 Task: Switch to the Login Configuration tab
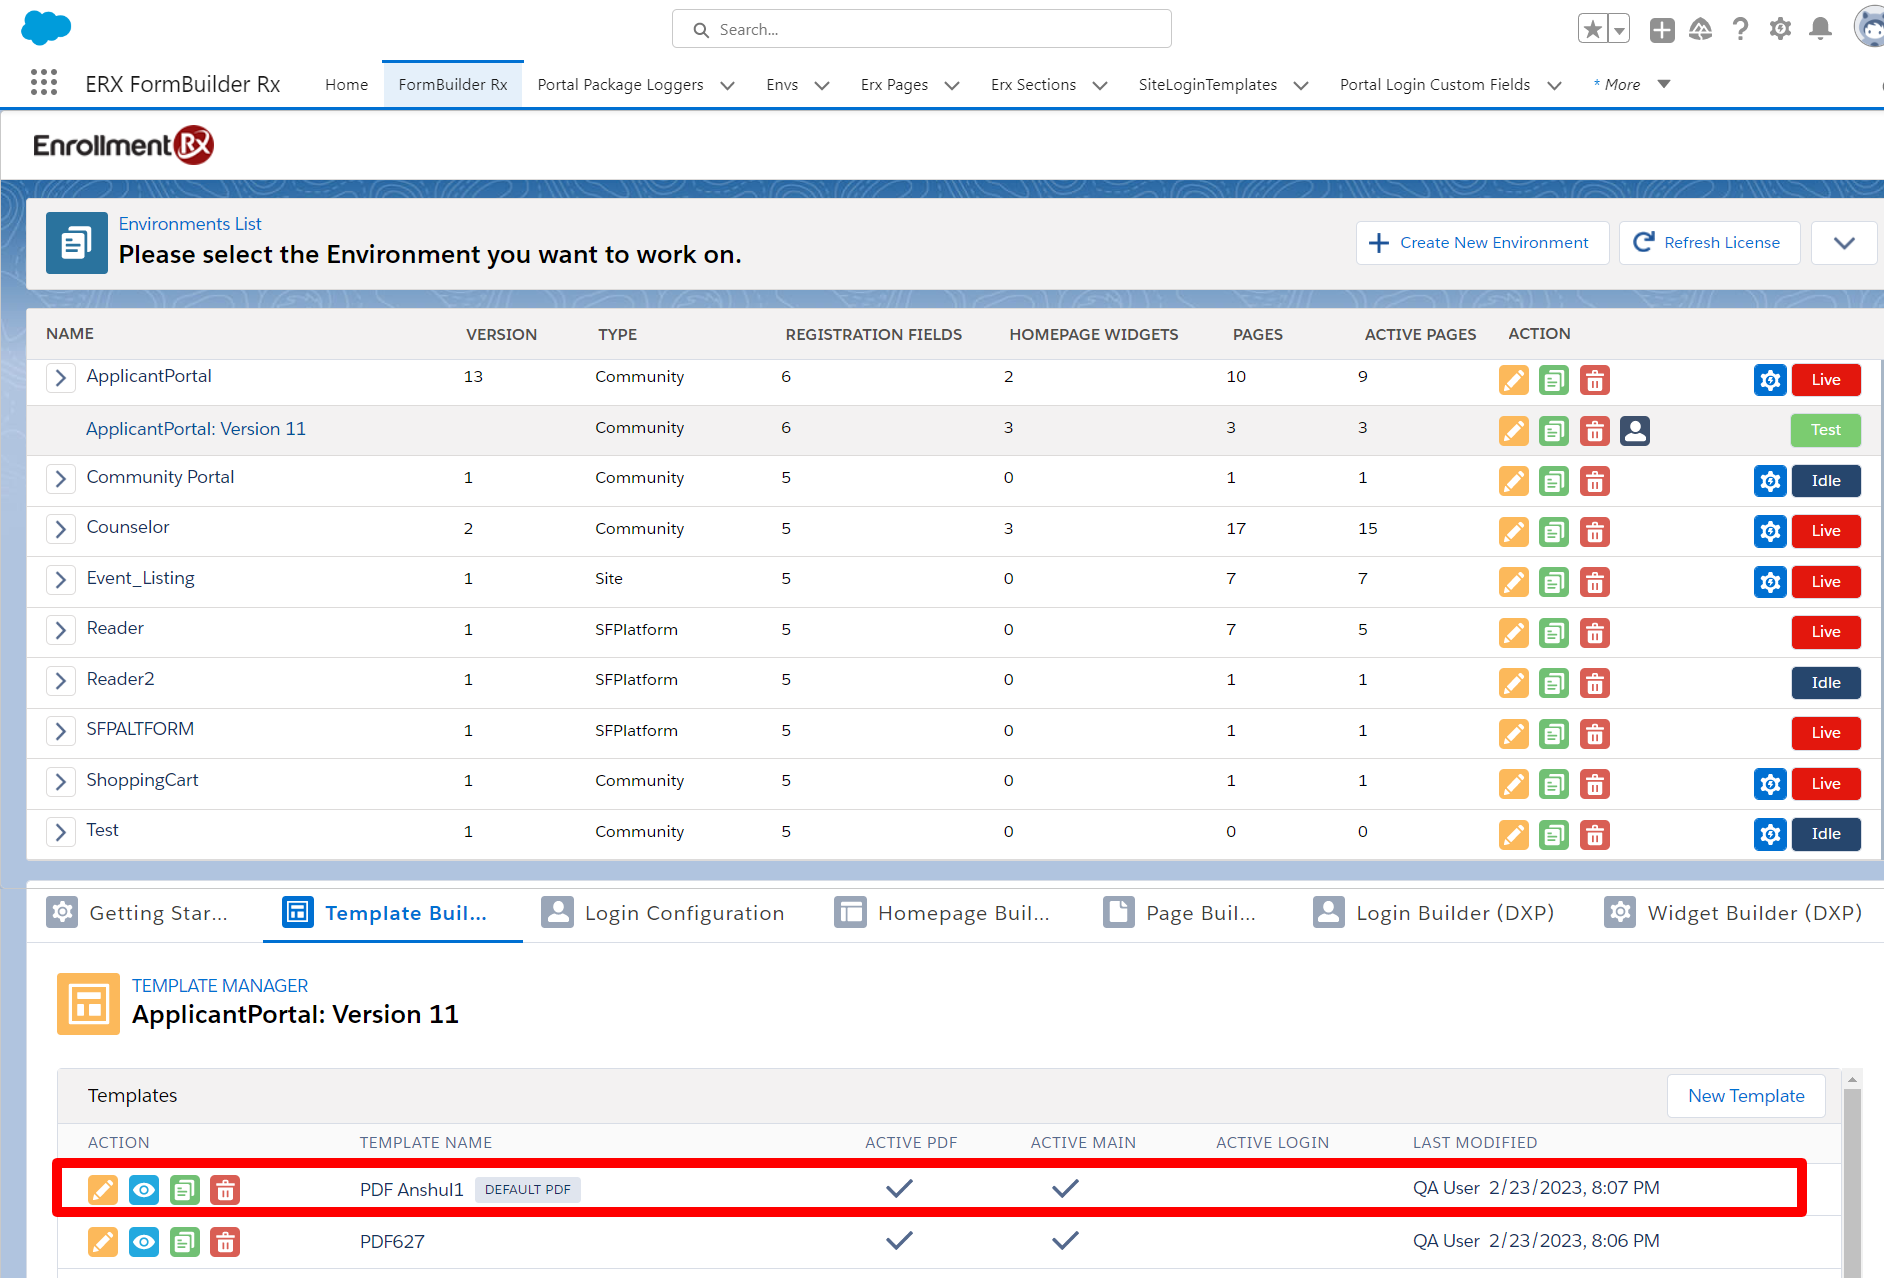pyautogui.click(x=663, y=913)
